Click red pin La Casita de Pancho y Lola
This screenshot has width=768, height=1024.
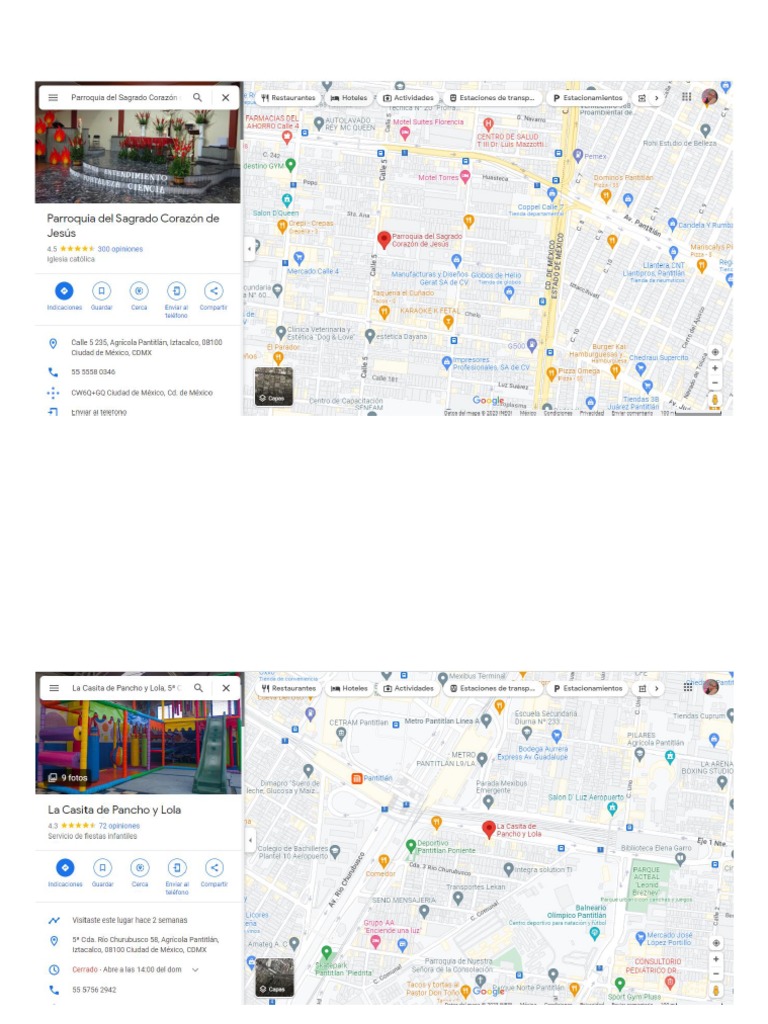click(488, 830)
